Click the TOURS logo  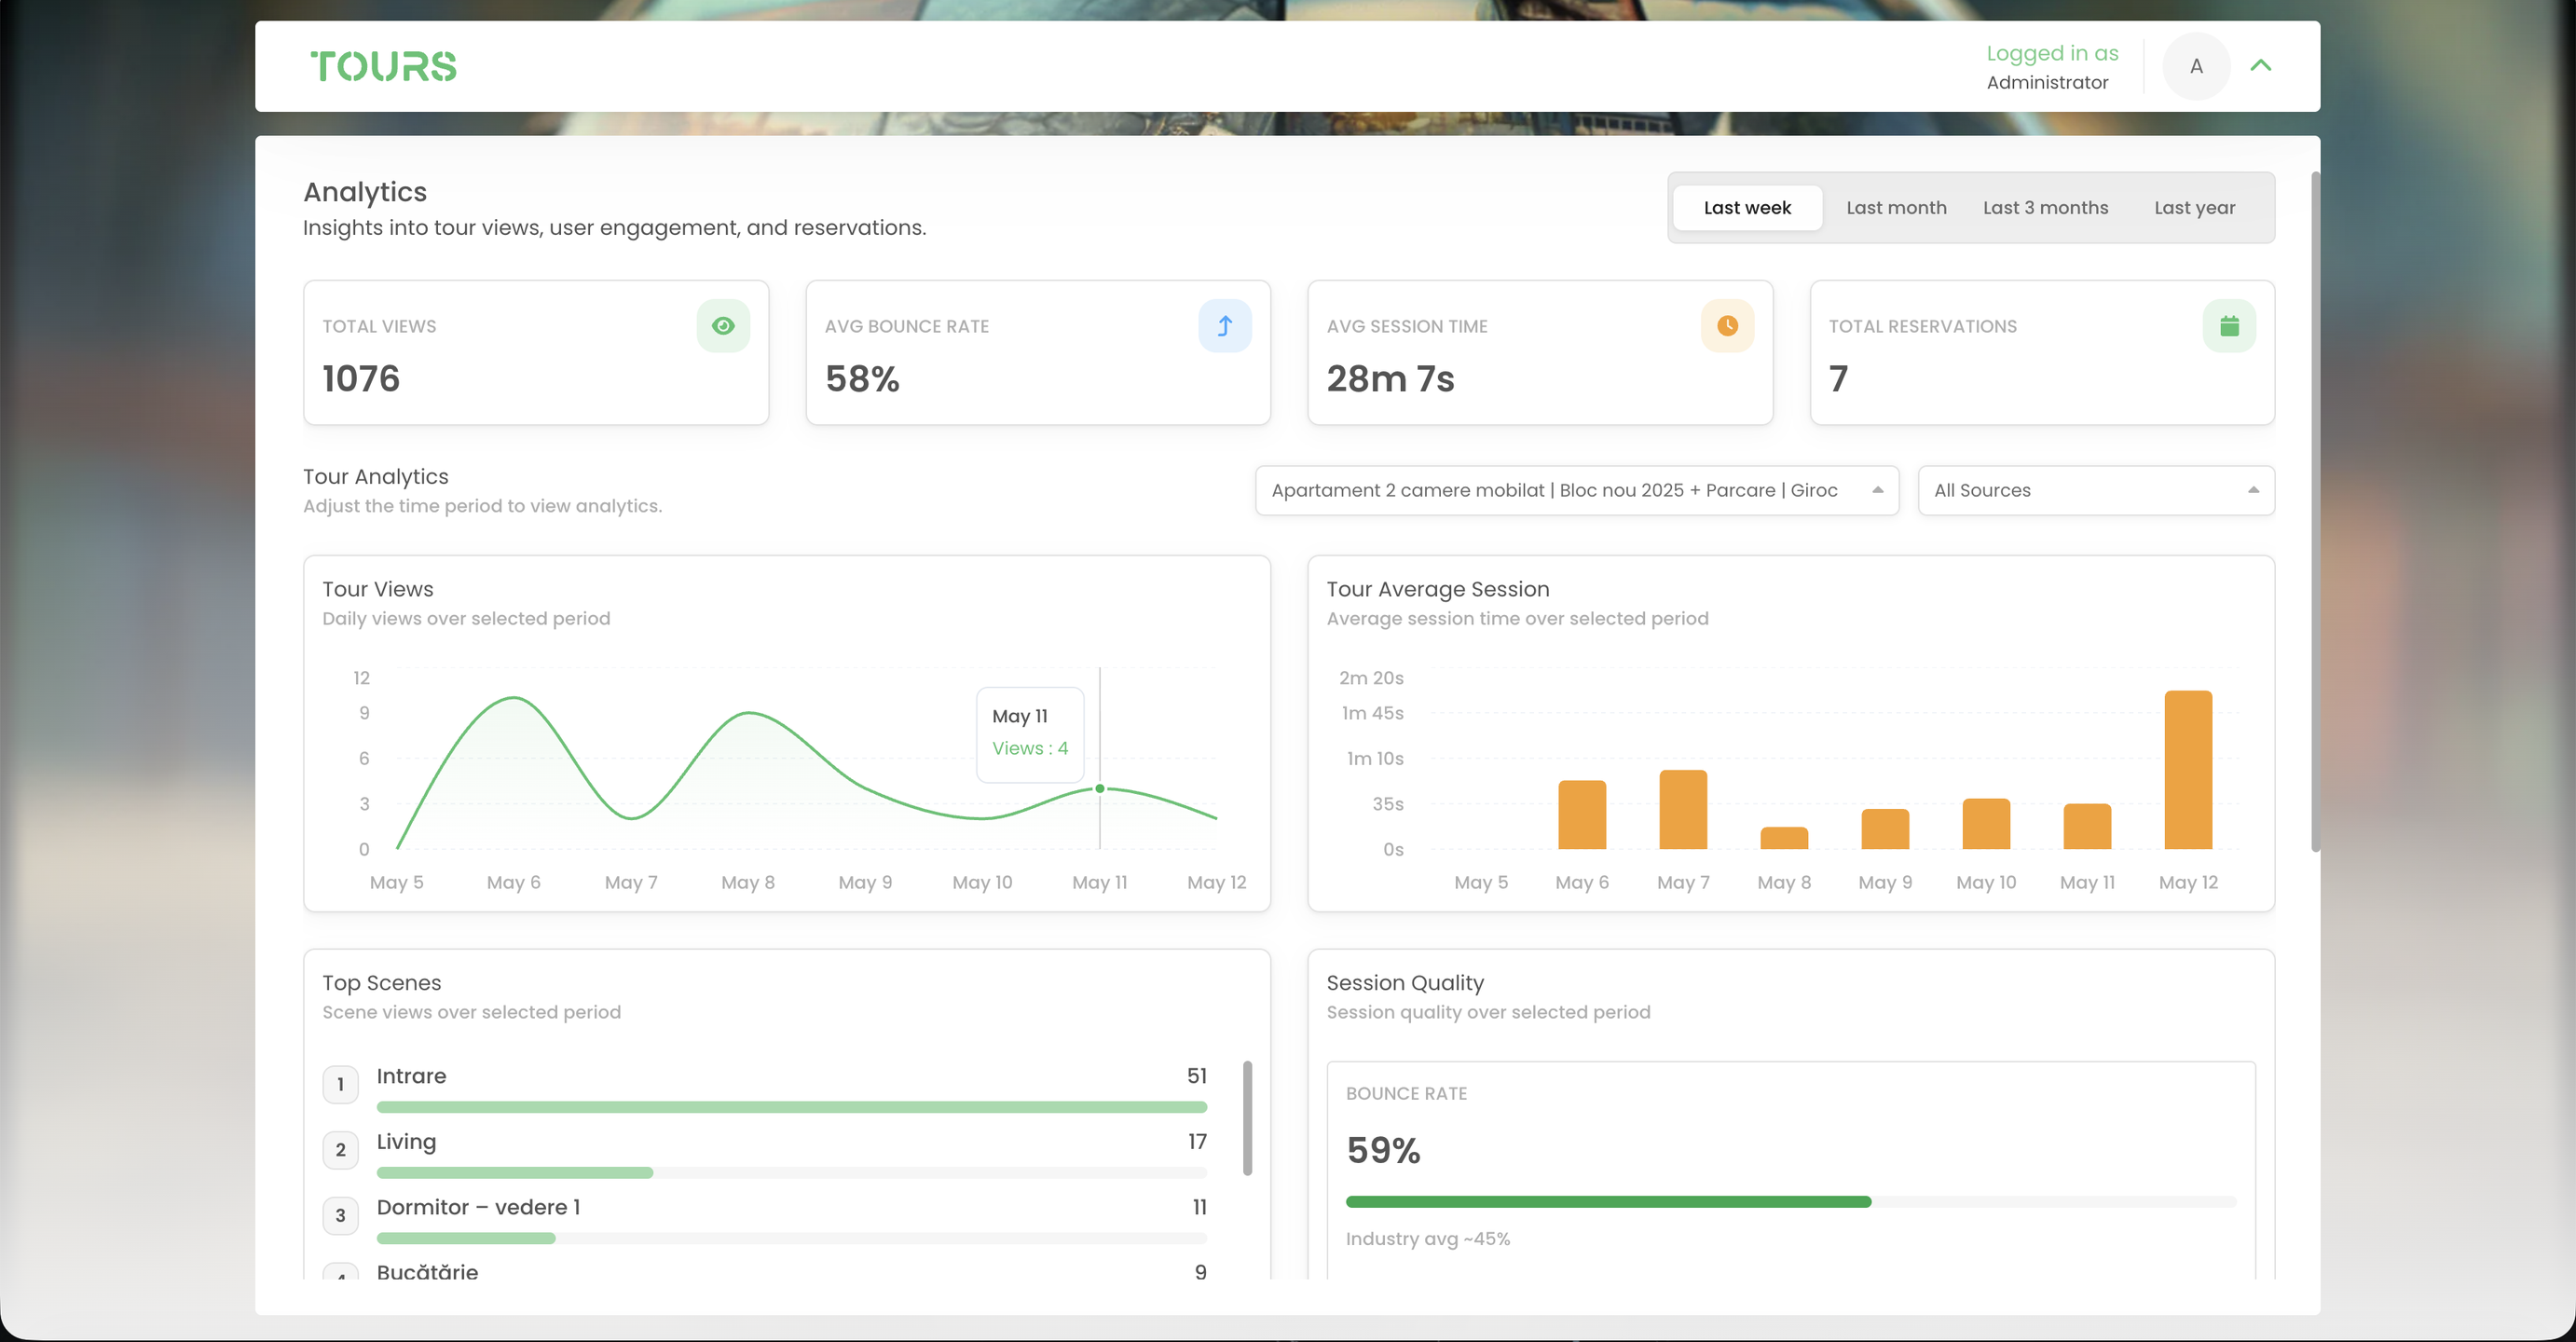coord(383,66)
